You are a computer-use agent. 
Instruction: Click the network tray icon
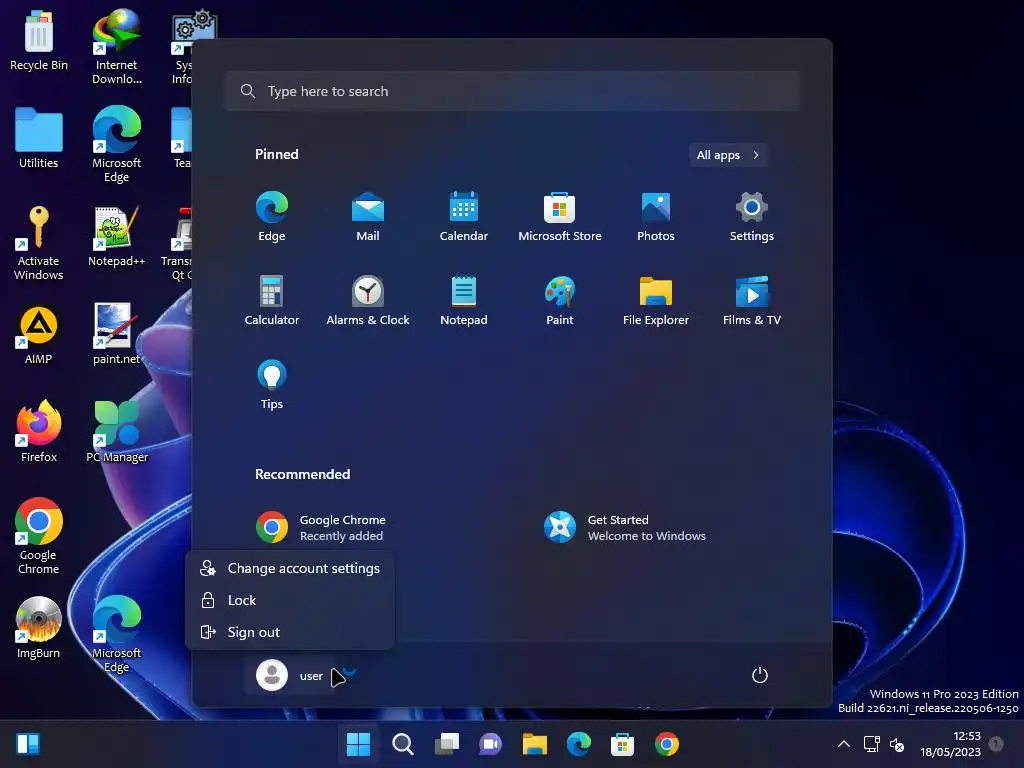coord(872,744)
